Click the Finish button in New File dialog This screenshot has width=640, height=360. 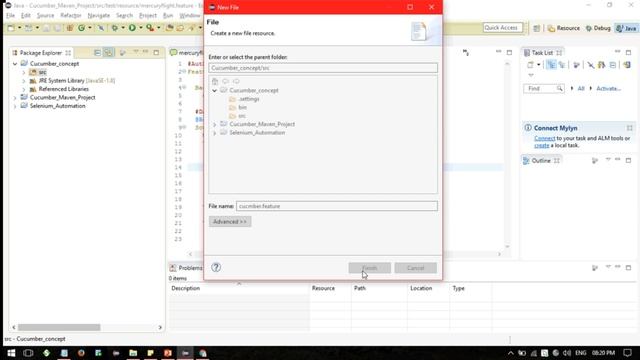[369, 268]
